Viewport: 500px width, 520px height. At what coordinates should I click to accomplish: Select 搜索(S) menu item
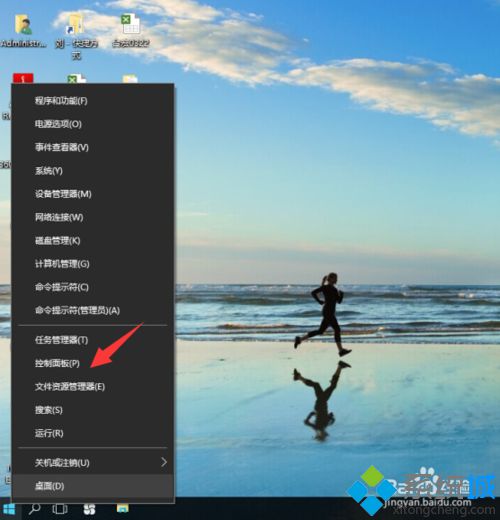click(93, 410)
